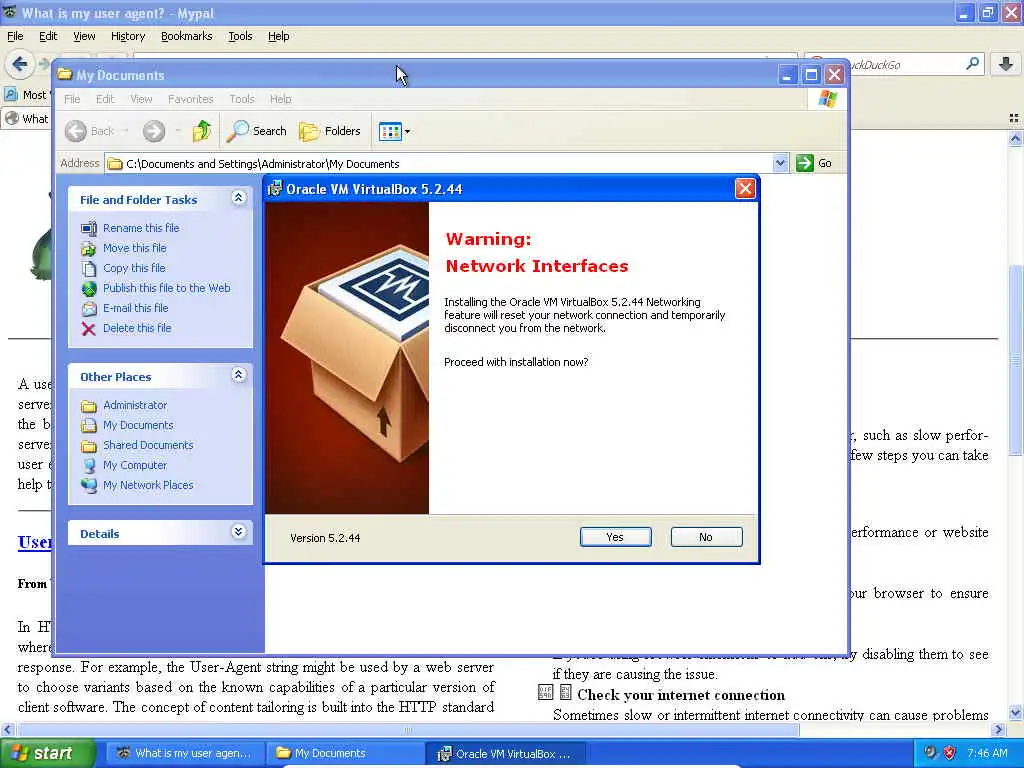Click the Mypal horizontal scrollbar thumb

[408, 729]
